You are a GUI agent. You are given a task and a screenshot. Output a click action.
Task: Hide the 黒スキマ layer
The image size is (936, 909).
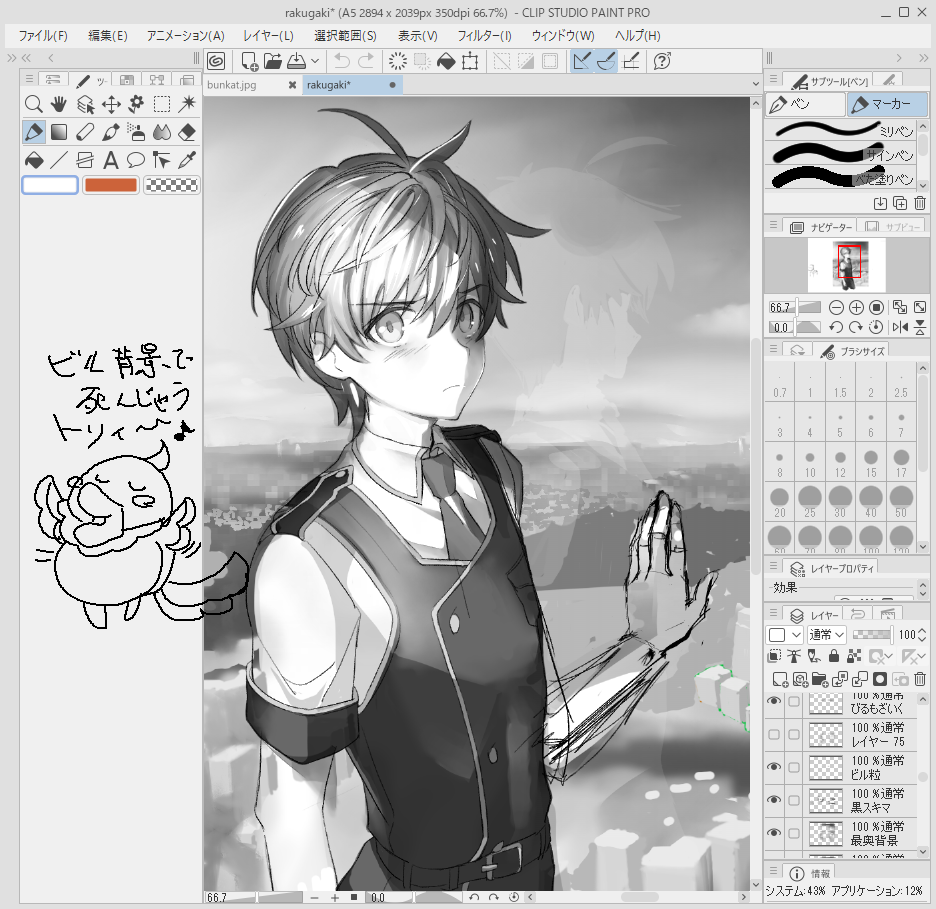(x=774, y=800)
